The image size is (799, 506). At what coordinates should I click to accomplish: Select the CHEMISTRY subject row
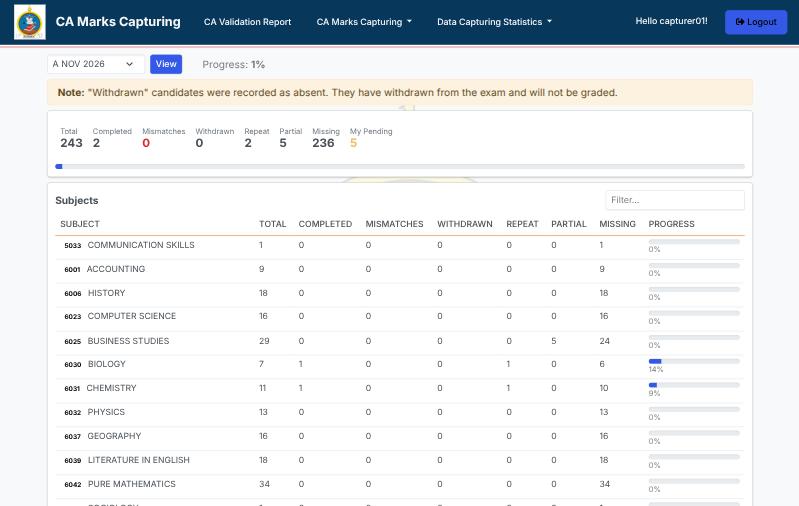pos(400,390)
